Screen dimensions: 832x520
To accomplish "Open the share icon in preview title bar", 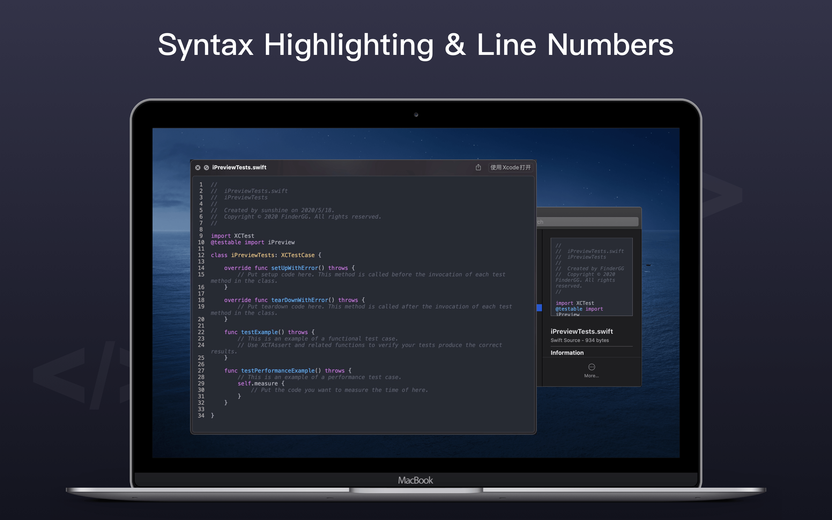I will [x=478, y=168].
